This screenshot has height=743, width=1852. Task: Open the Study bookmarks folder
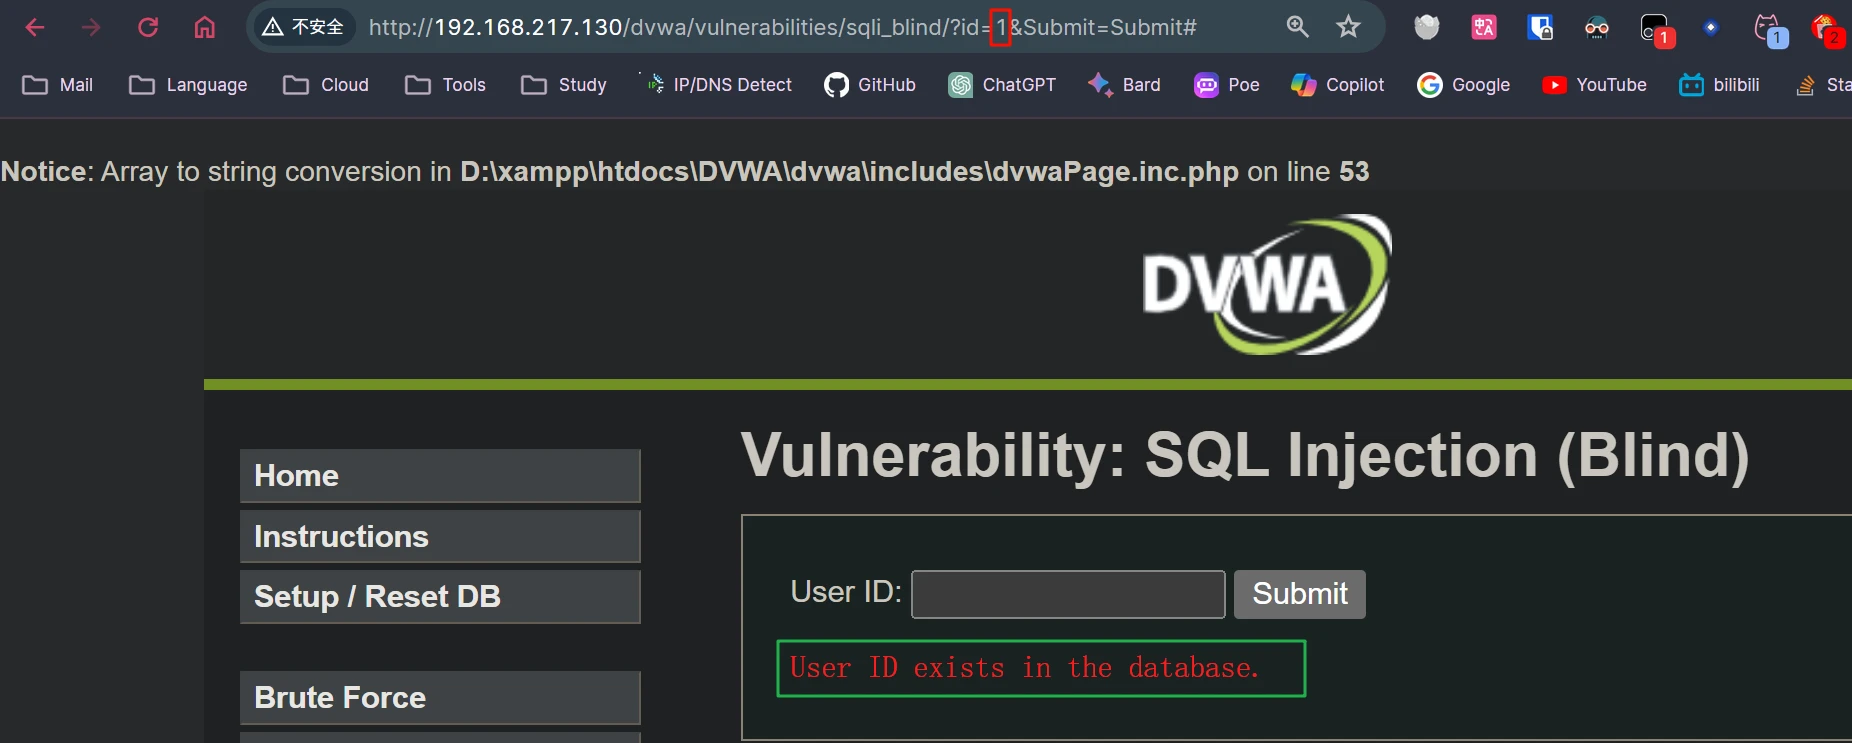tap(564, 85)
